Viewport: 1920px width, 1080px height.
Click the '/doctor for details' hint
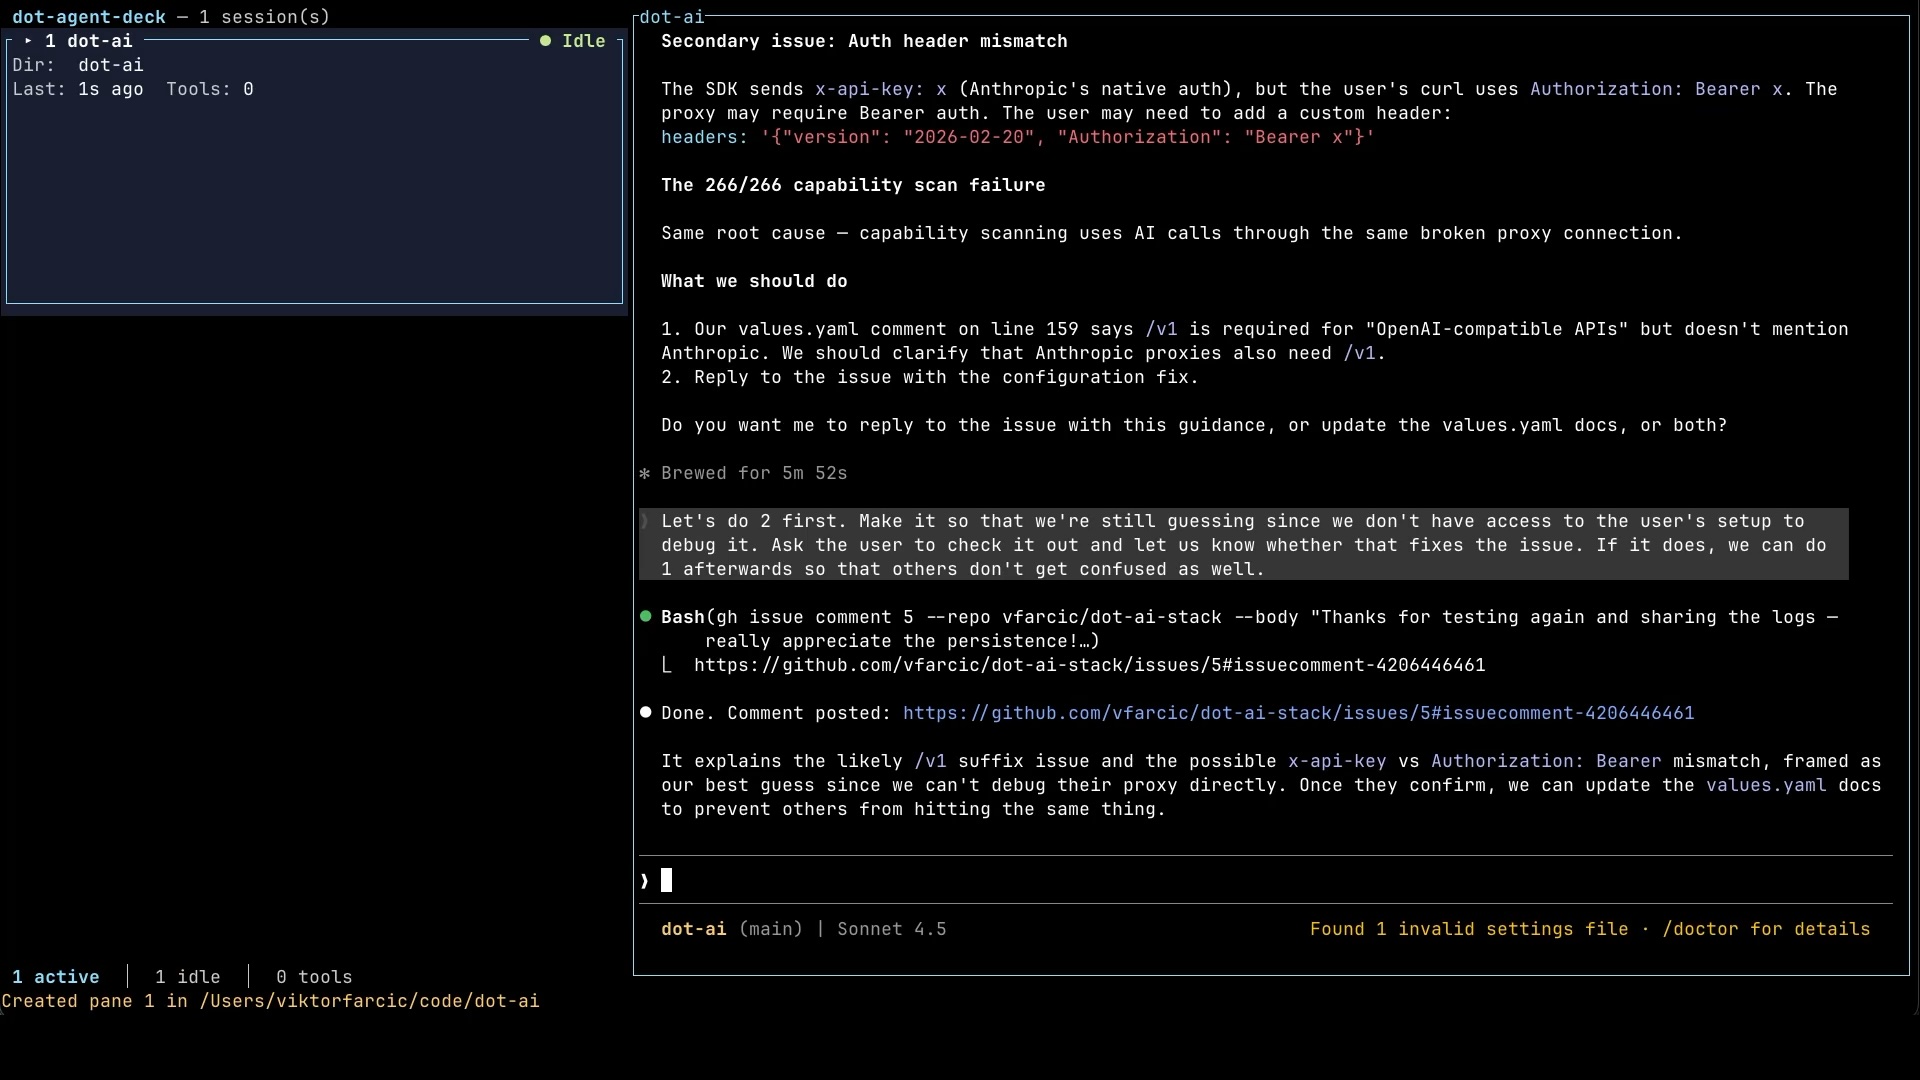pyautogui.click(x=1766, y=929)
